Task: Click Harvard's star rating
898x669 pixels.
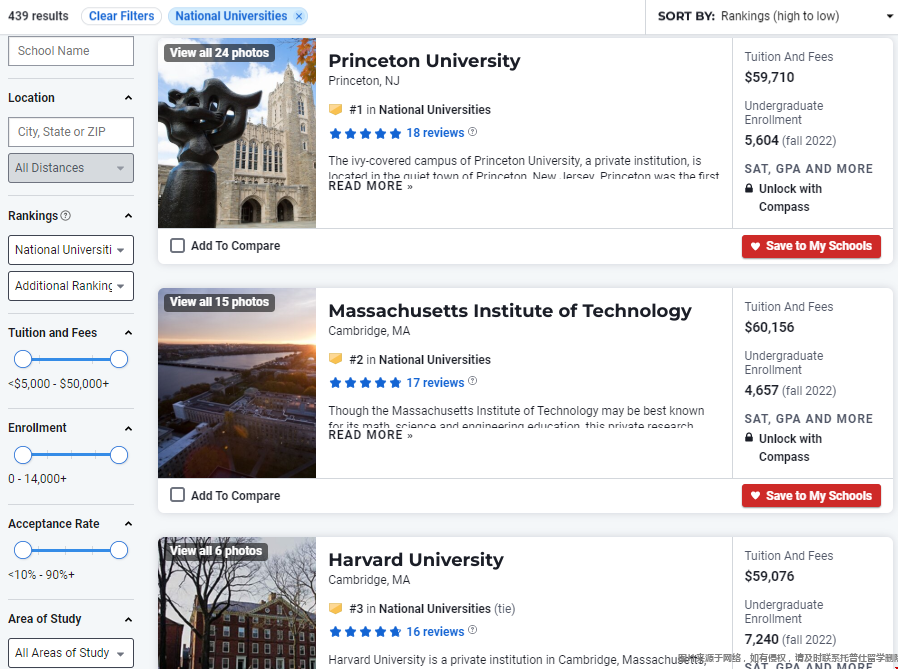Action: 365,632
